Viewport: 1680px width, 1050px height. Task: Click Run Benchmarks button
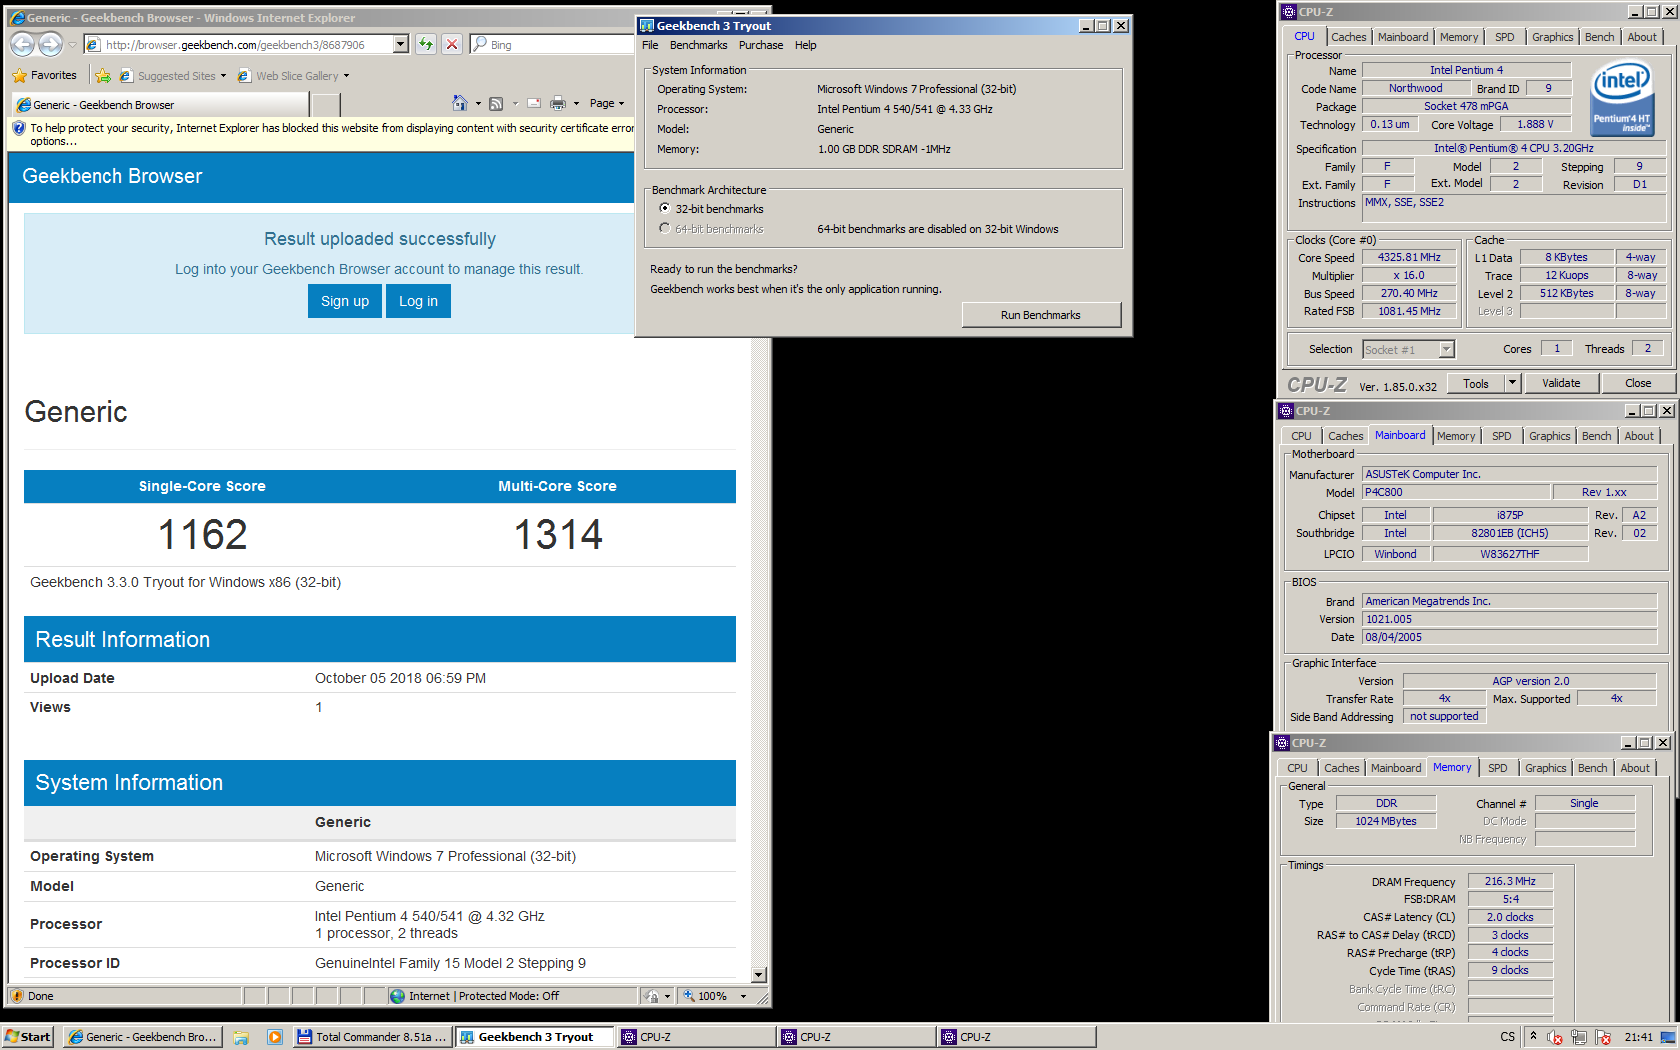(1041, 315)
